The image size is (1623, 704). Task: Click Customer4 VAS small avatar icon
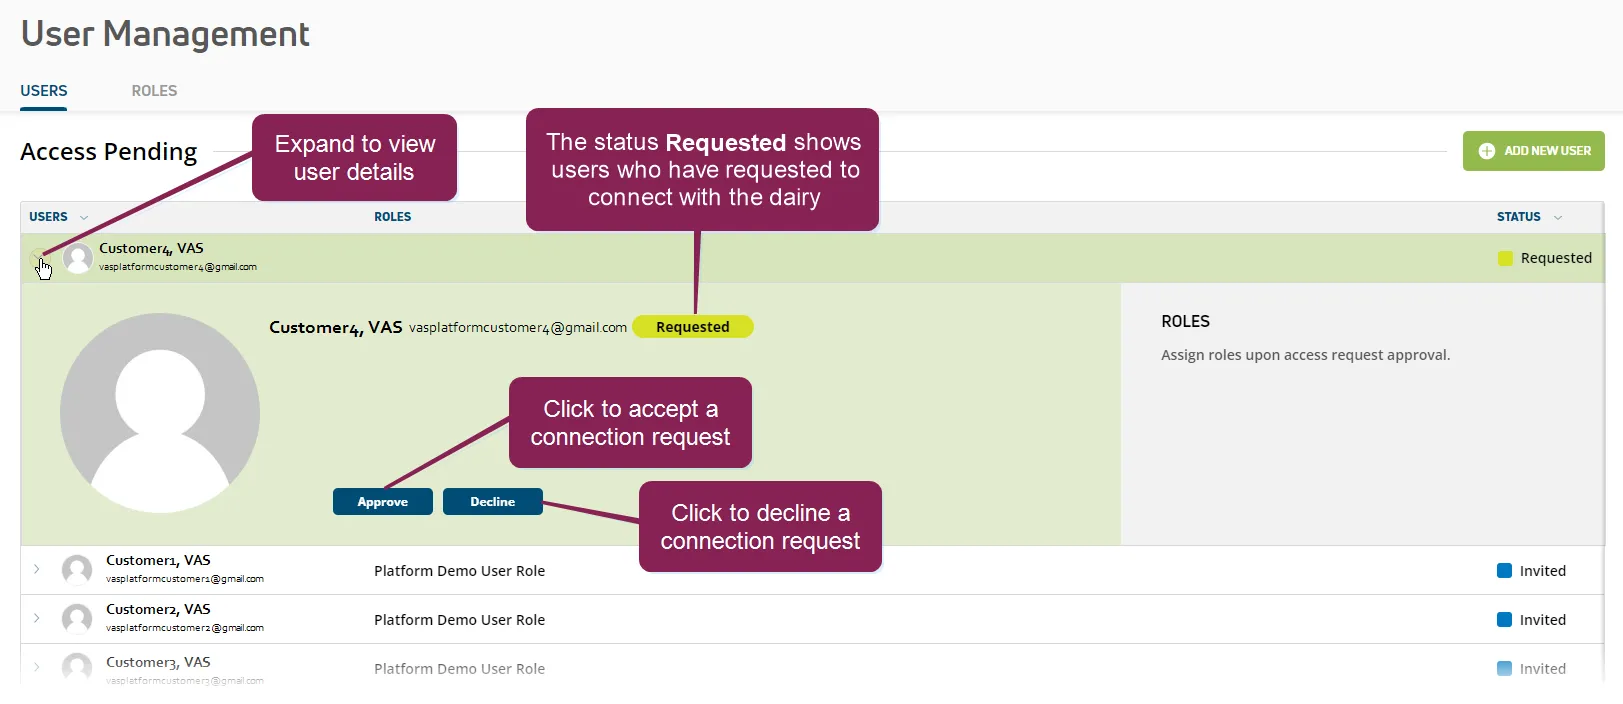[78, 258]
